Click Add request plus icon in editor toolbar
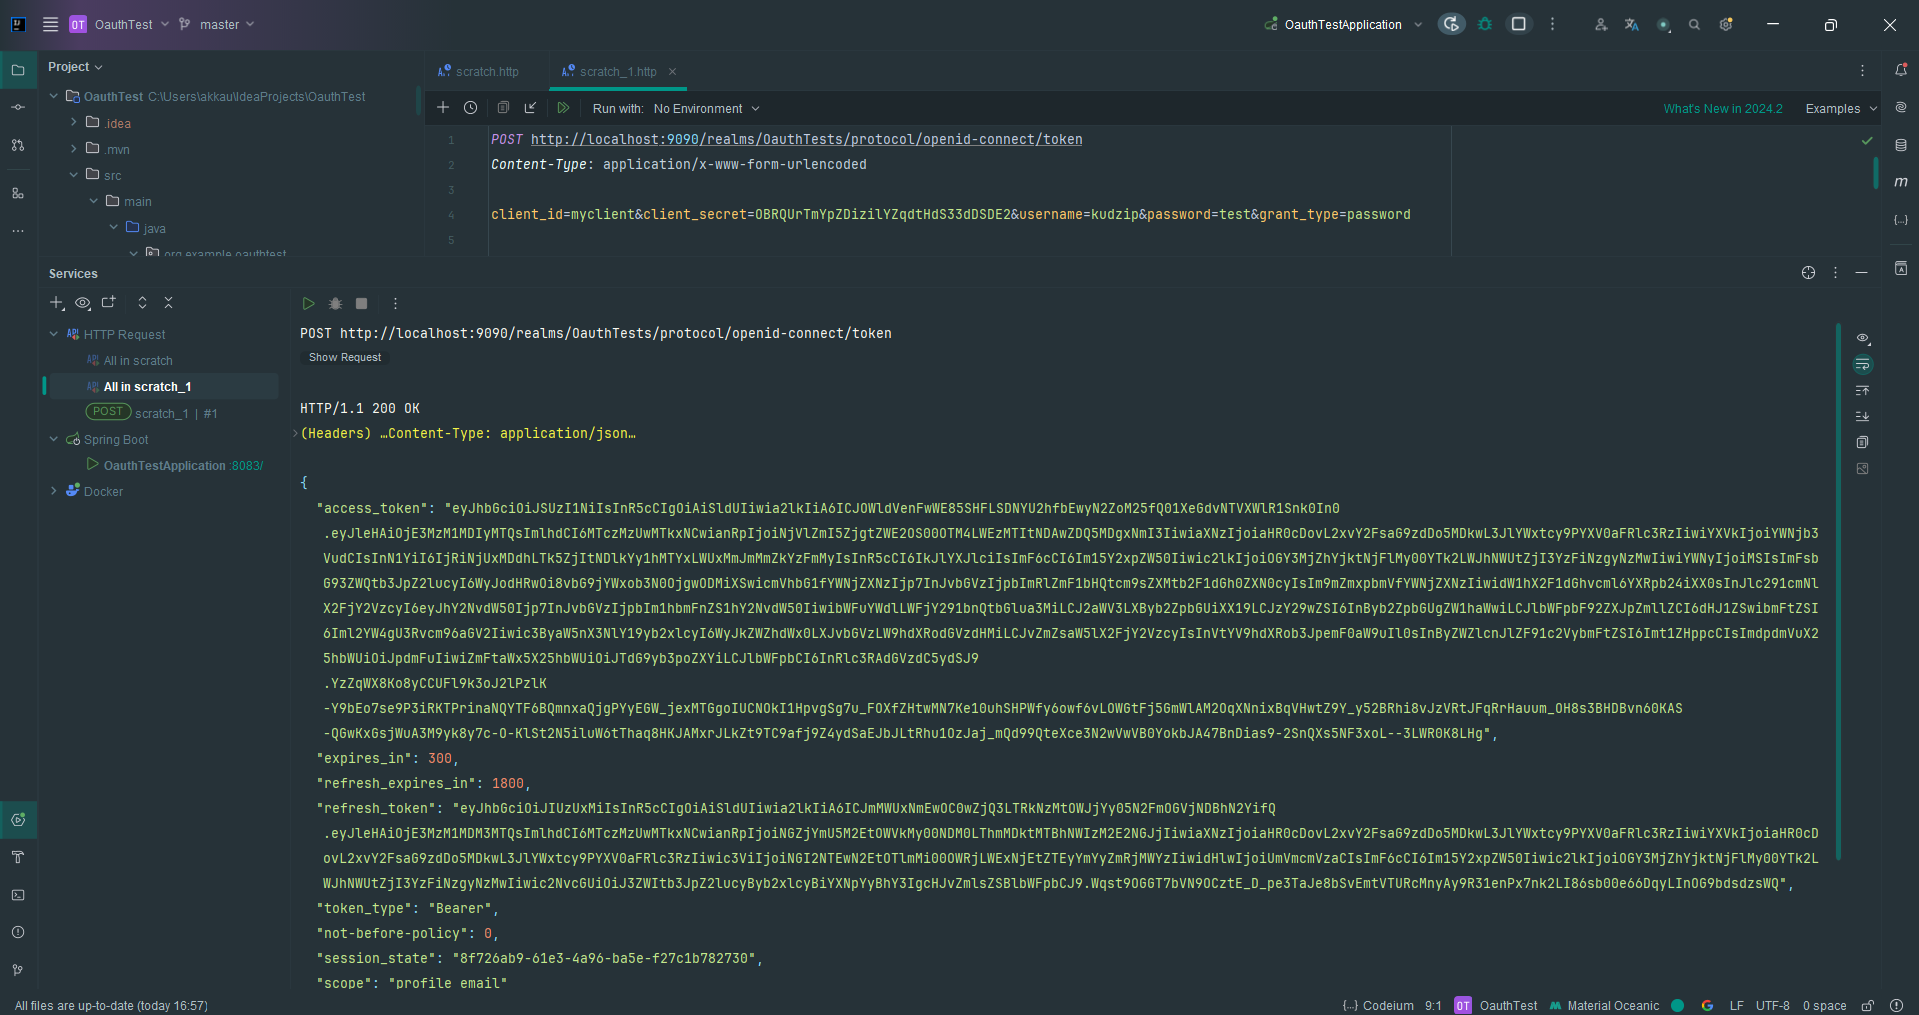This screenshot has width=1919, height=1015. pyautogui.click(x=443, y=107)
